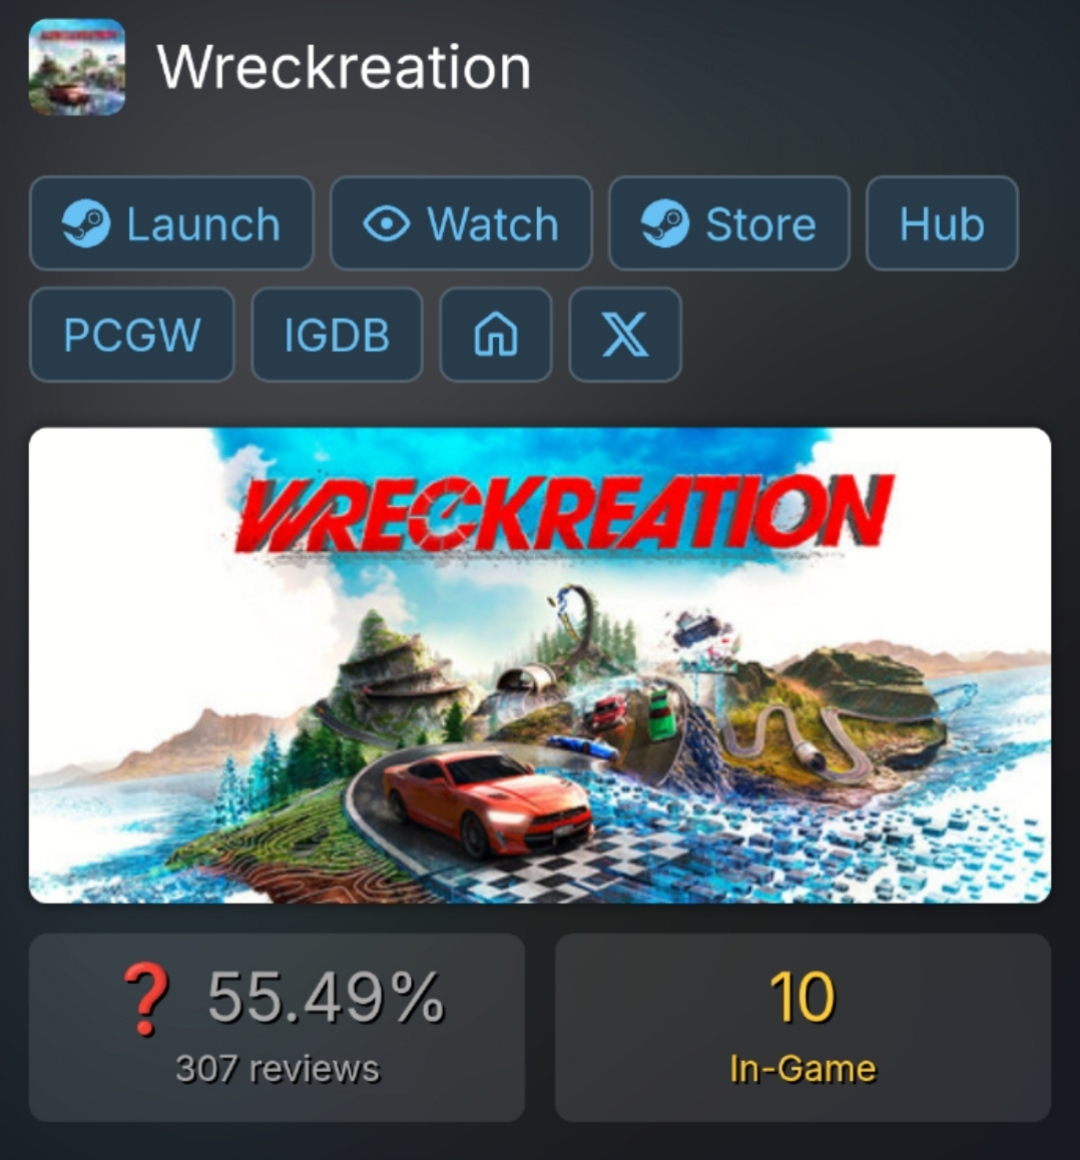Click the 307 reviews label

click(277, 1069)
